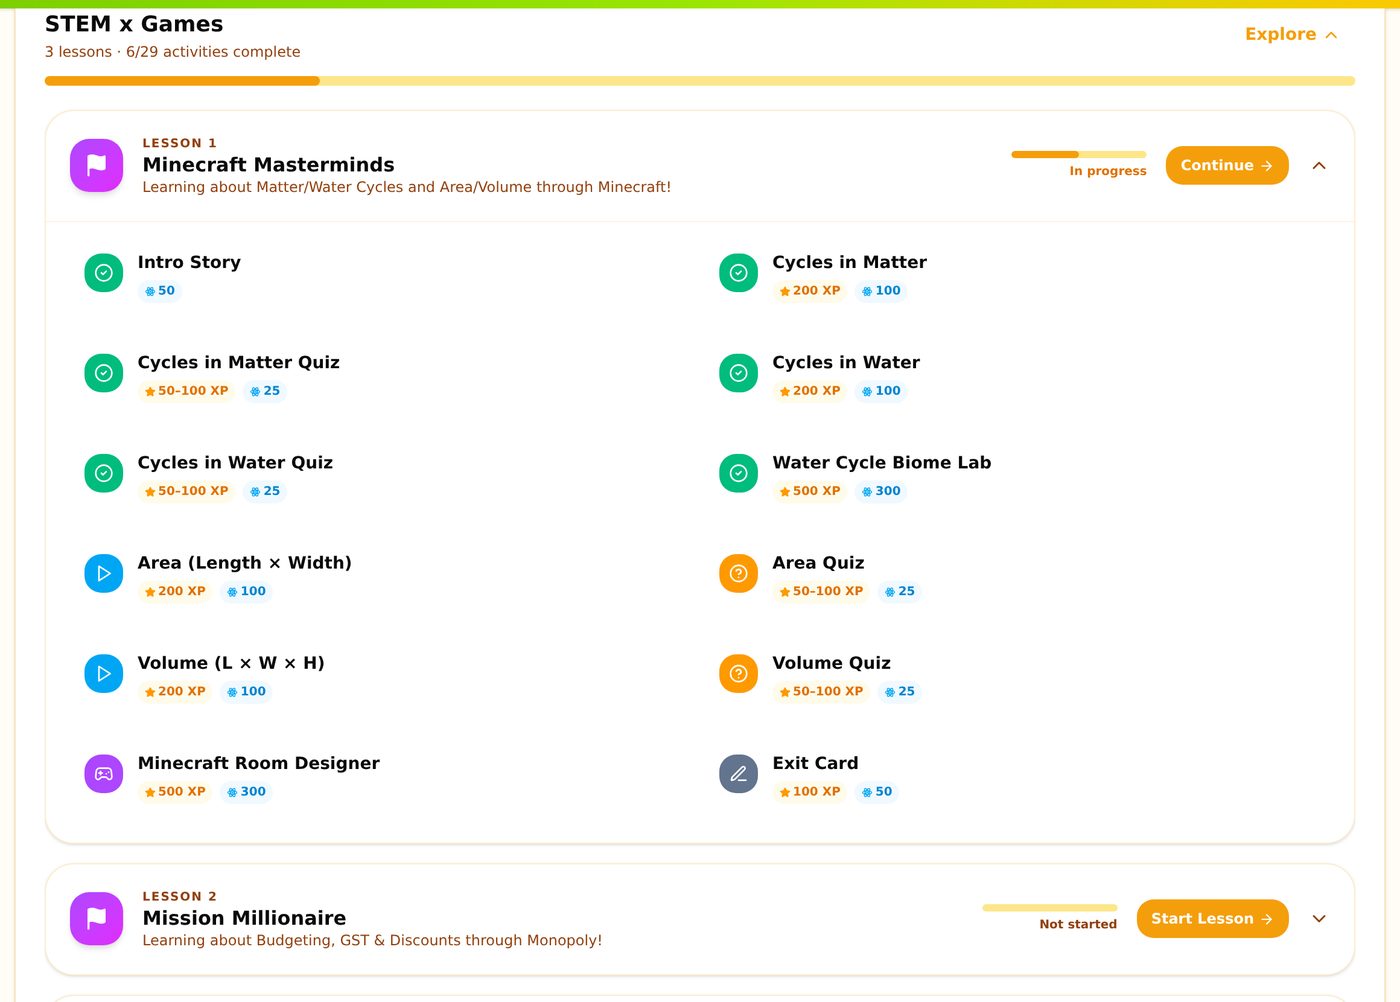1400x1002 pixels.
Task: Open the Exit Card pencil icon
Action: (x=738, y=773)
